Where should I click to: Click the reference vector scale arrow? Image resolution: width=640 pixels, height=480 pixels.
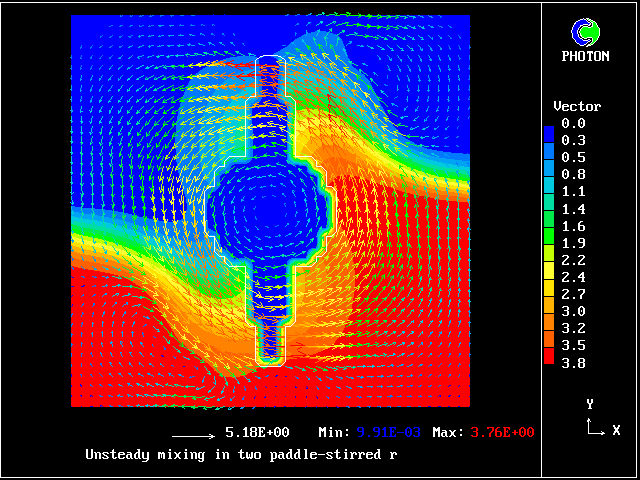pyautogui.click(x=194, y=436)
